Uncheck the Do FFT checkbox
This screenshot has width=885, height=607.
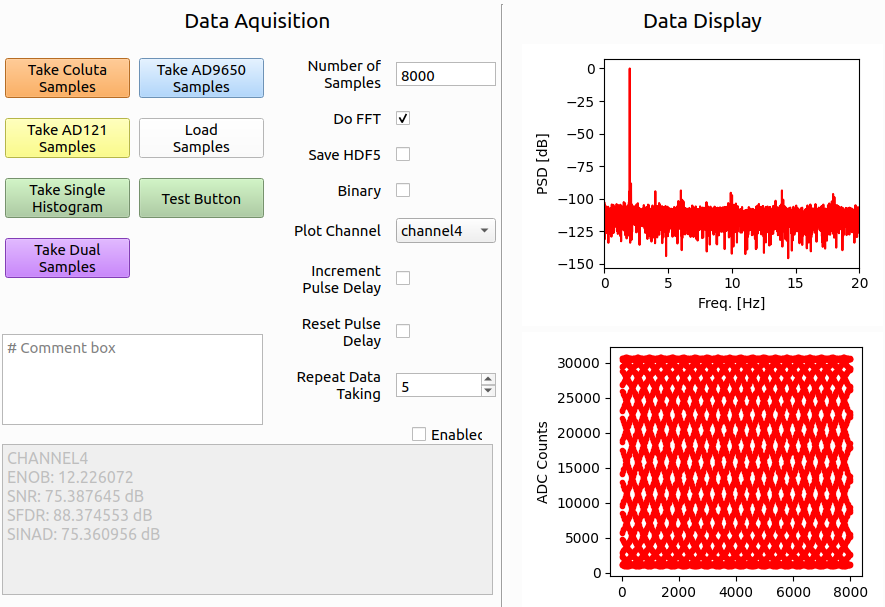[x=403, y=118]
